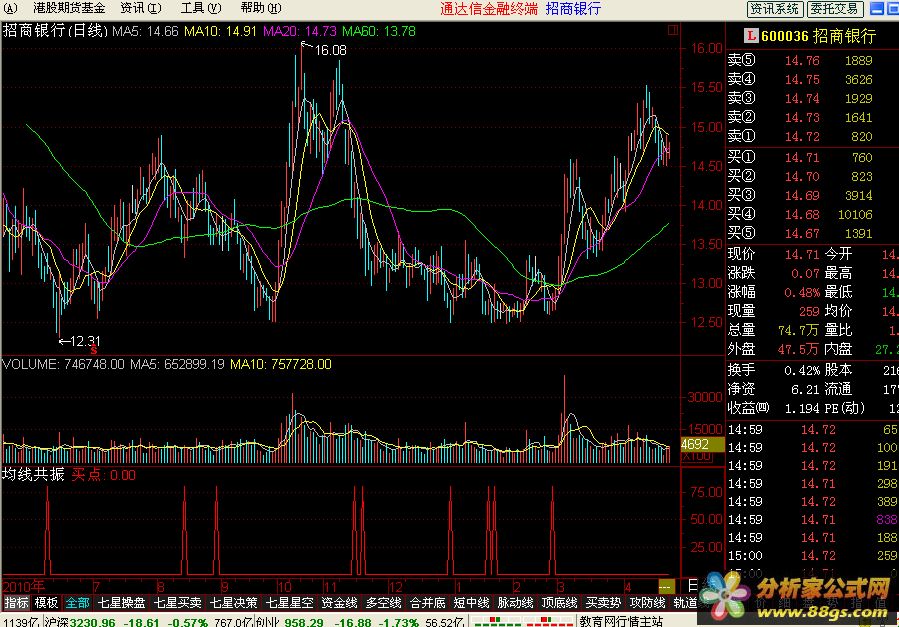The width and height of the screenshot is (899, 627).
Task: Switch to 多空线 indicator
Action: point(384,603)
